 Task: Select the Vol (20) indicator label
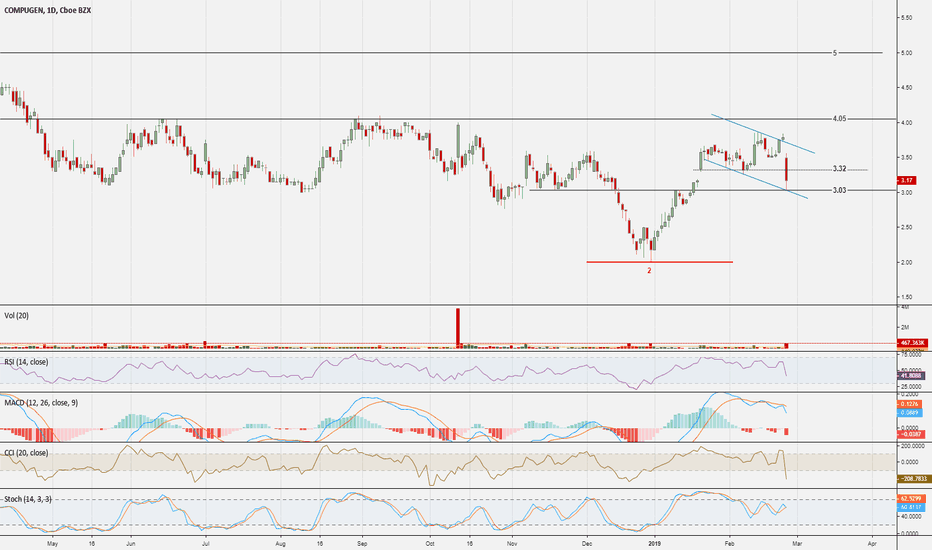coord(17,316)
